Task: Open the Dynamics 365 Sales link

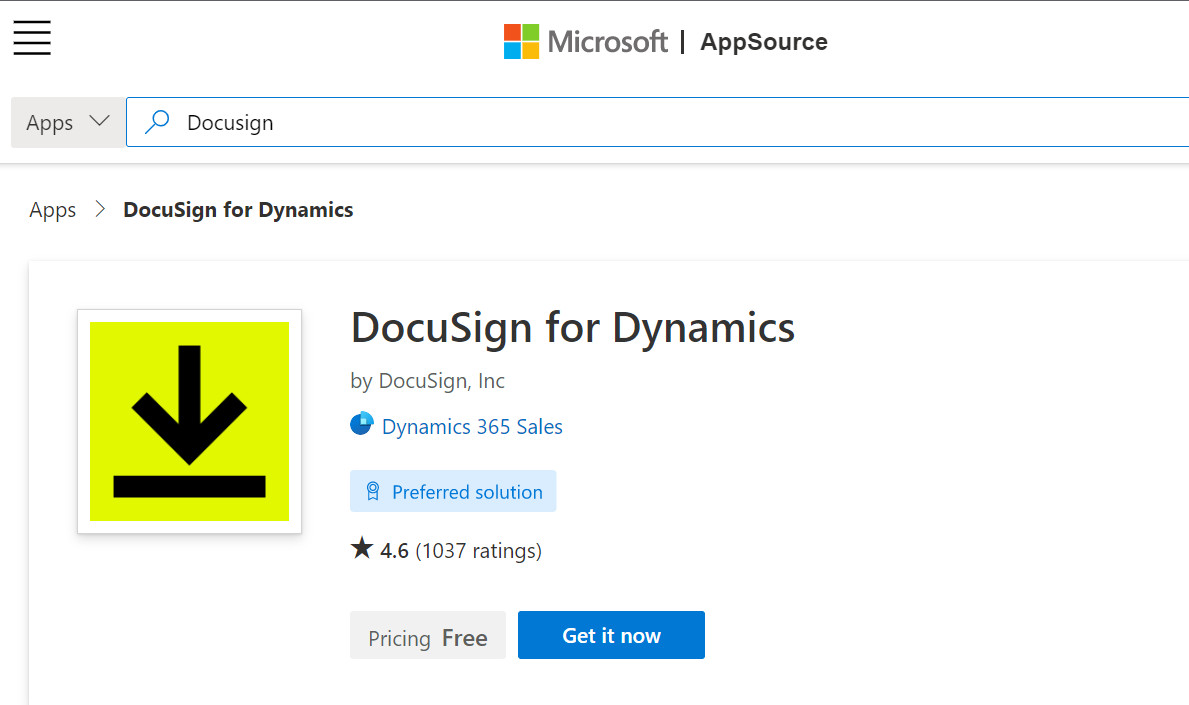Action: tap(472, 427)
